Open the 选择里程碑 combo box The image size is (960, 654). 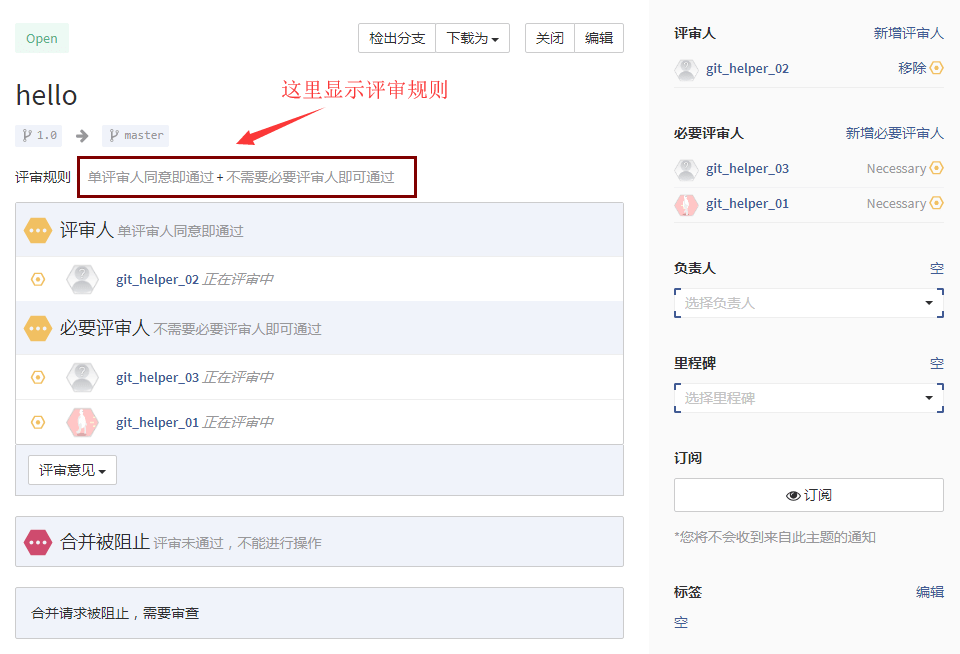[808, 398]
